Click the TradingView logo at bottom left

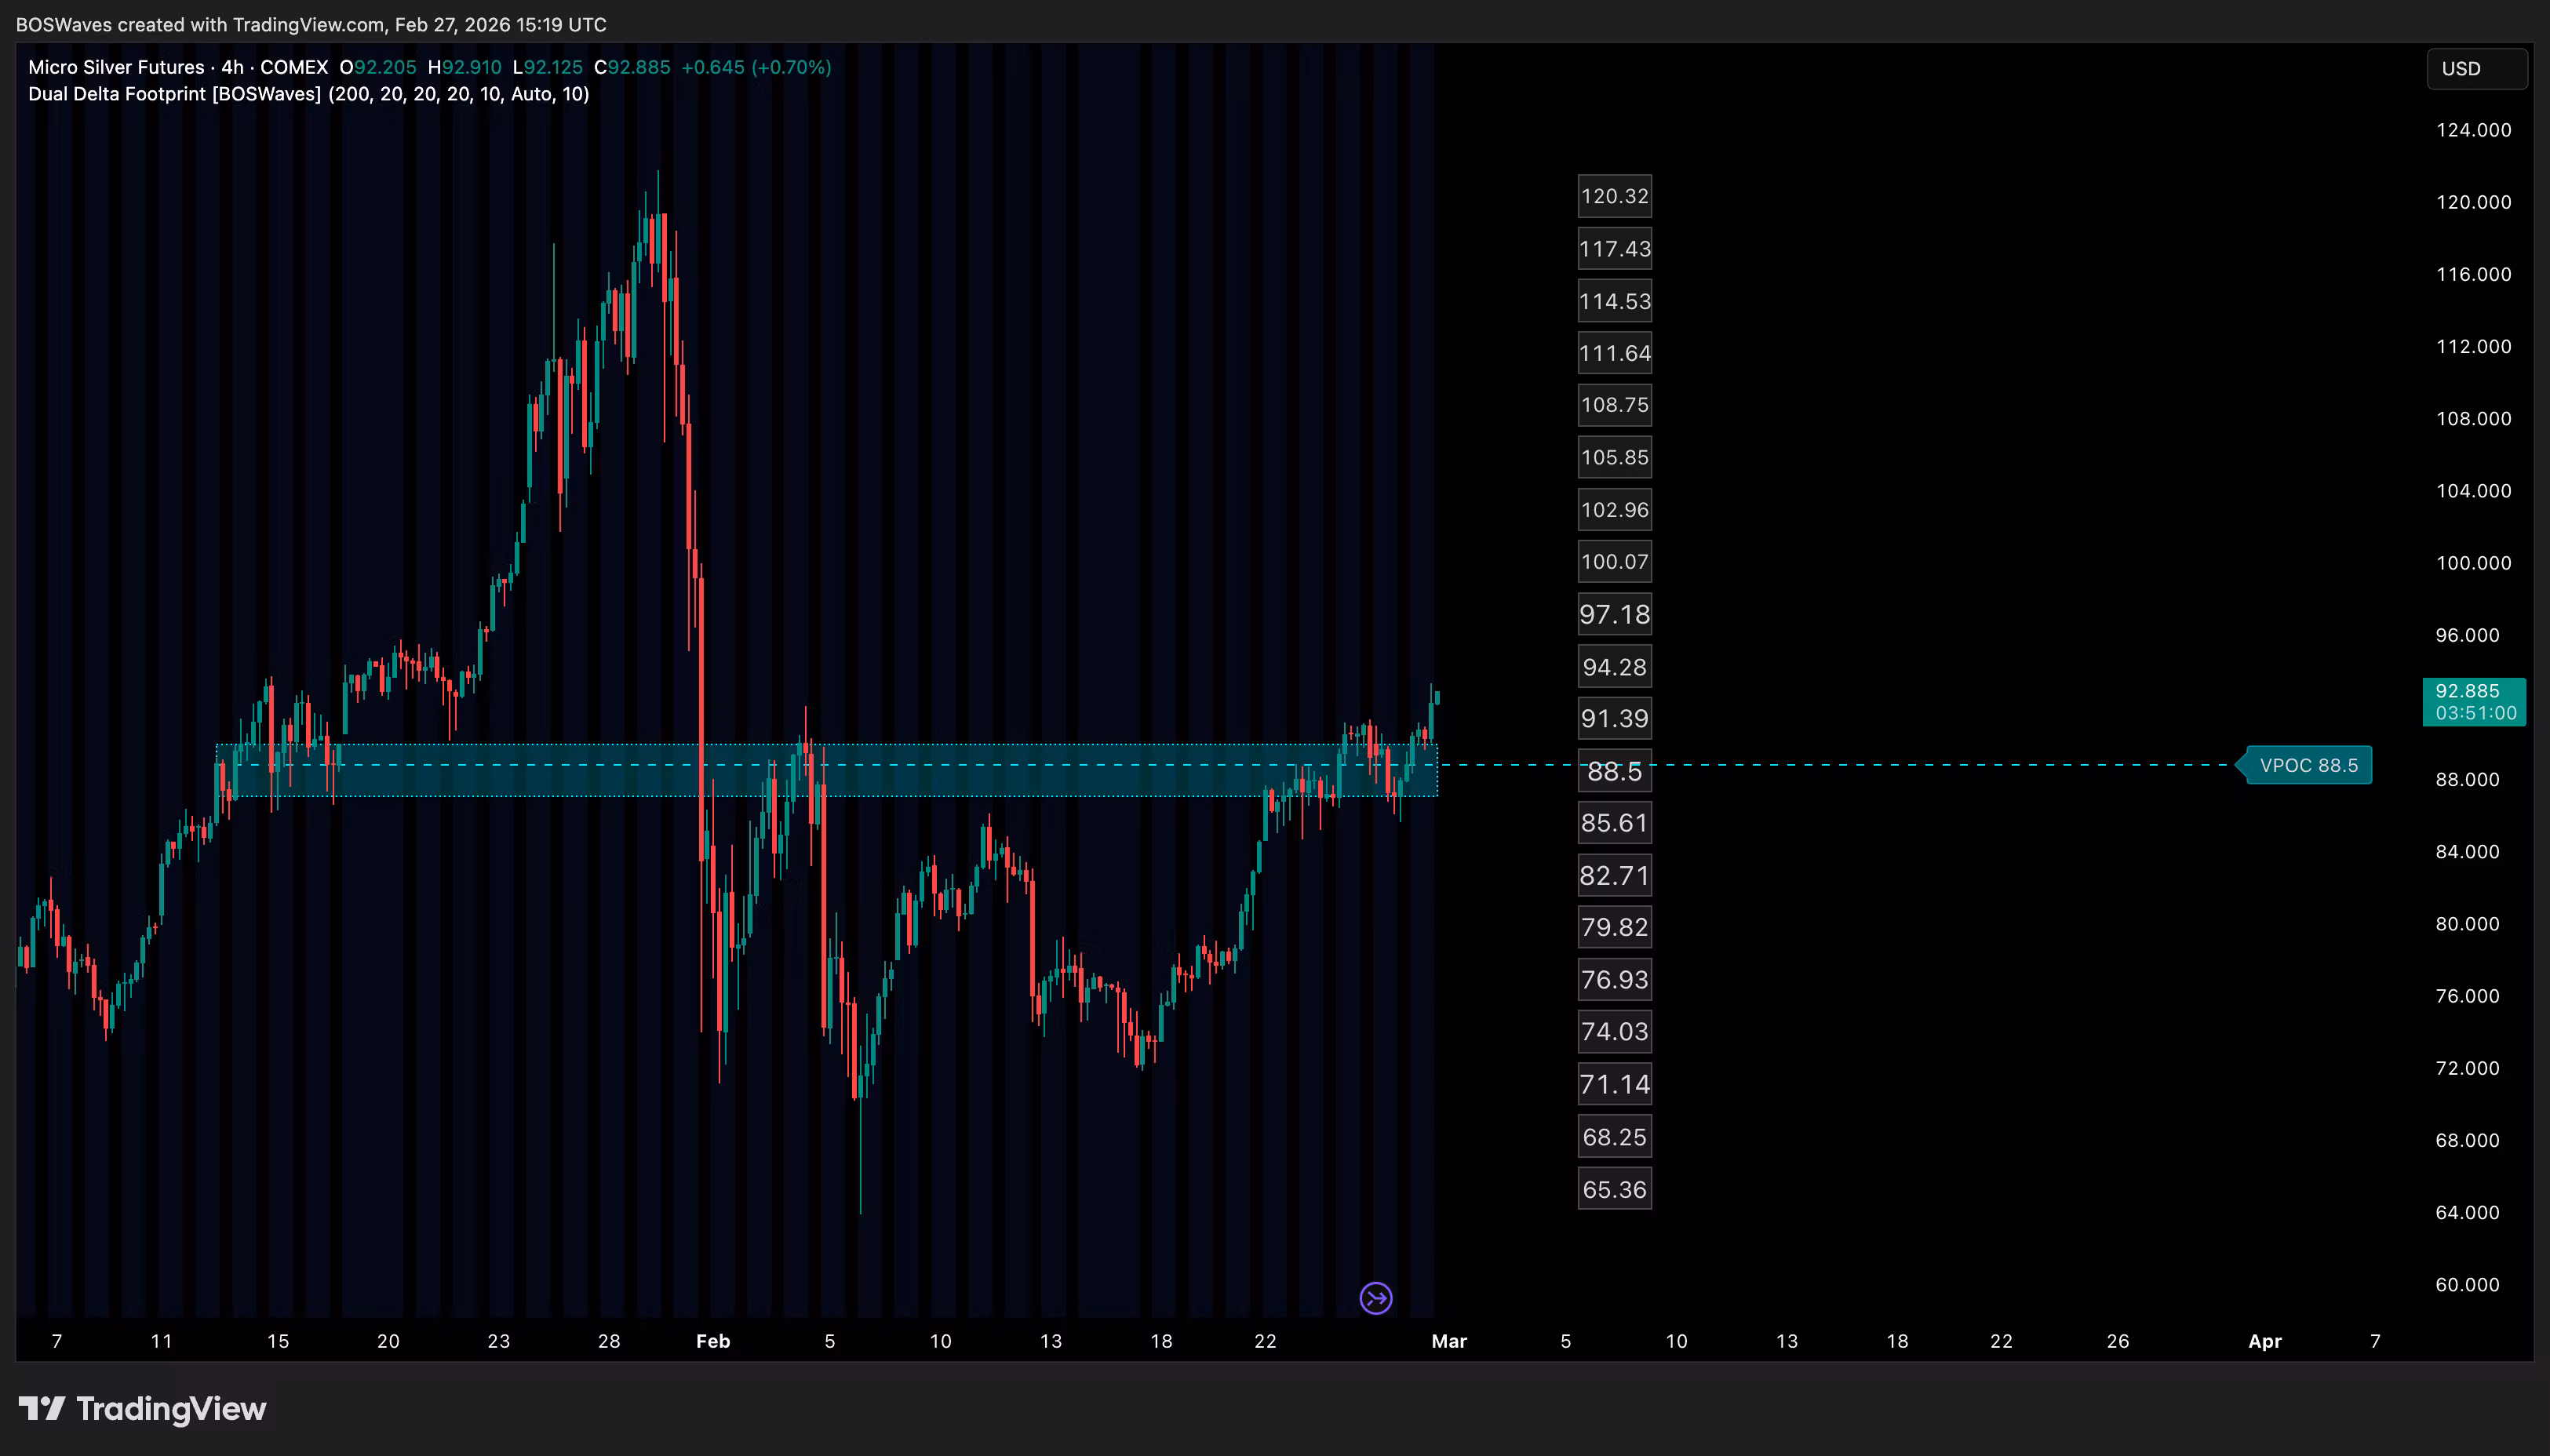pyautogui.click(x=142, y=1409)
